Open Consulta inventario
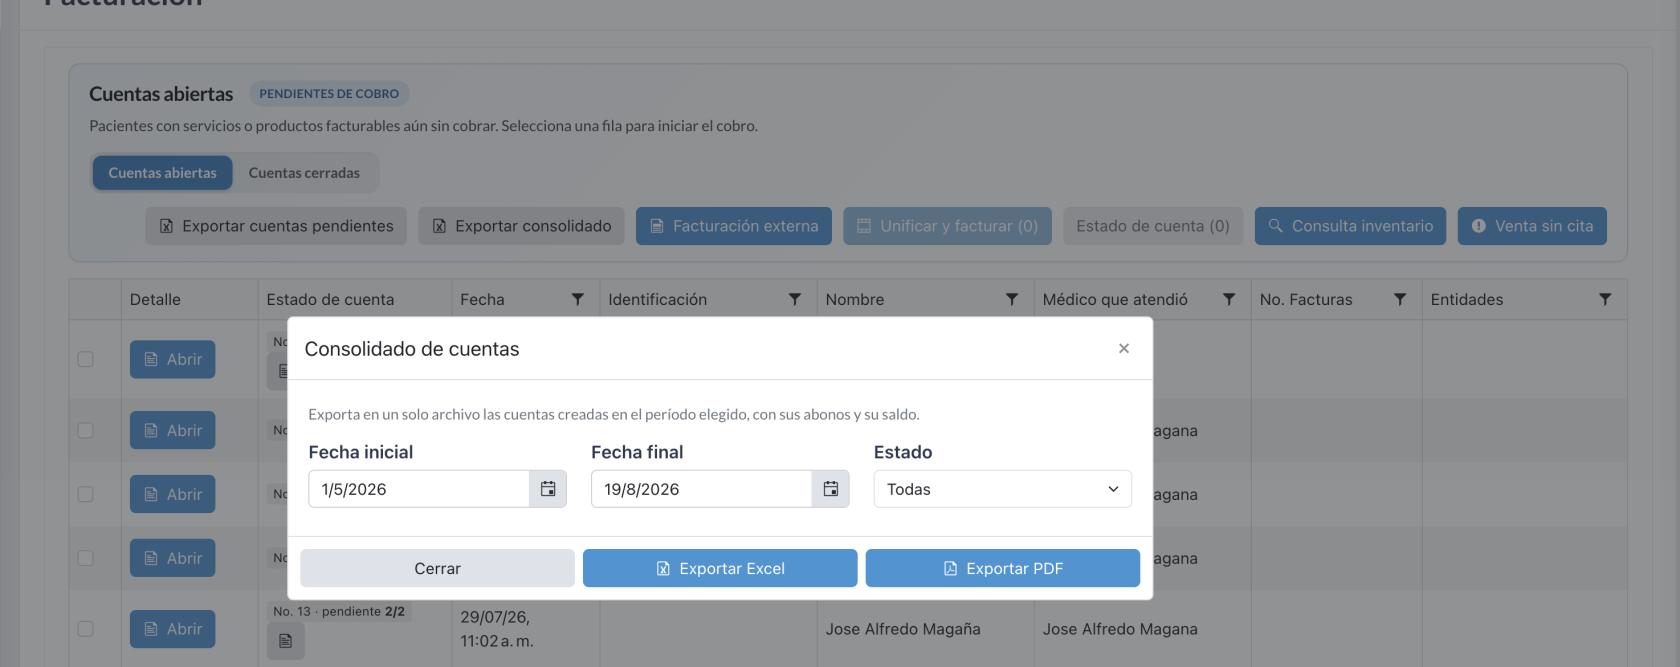This screenshot has height=667, width=1680. point(1350,226)
